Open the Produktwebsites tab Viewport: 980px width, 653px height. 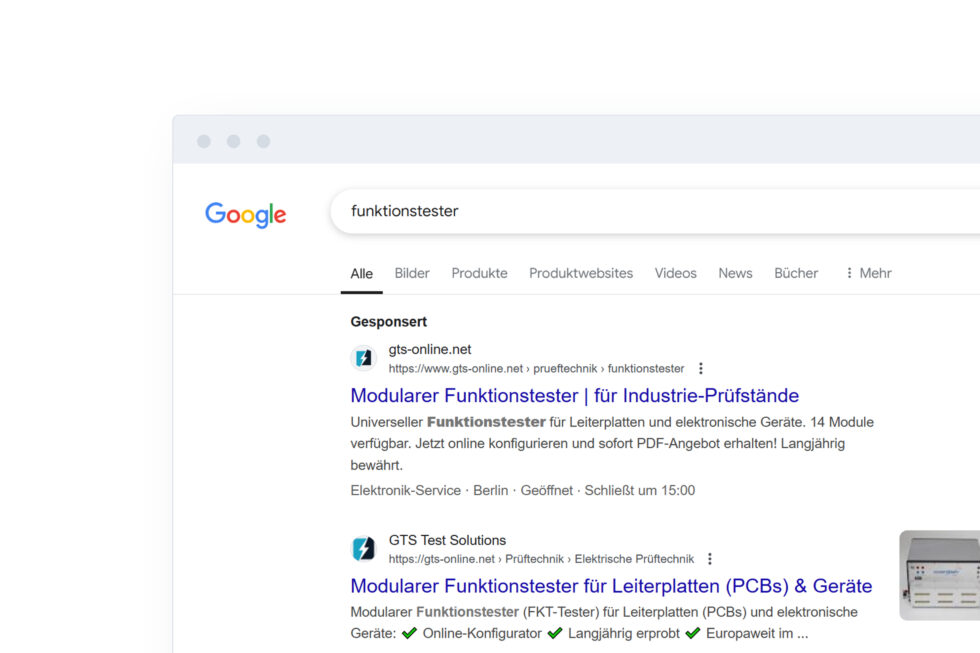pos(581,273)
